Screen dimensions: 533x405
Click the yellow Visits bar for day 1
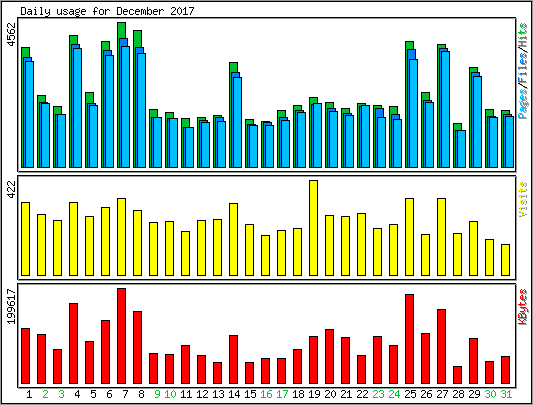click(25, 239)
